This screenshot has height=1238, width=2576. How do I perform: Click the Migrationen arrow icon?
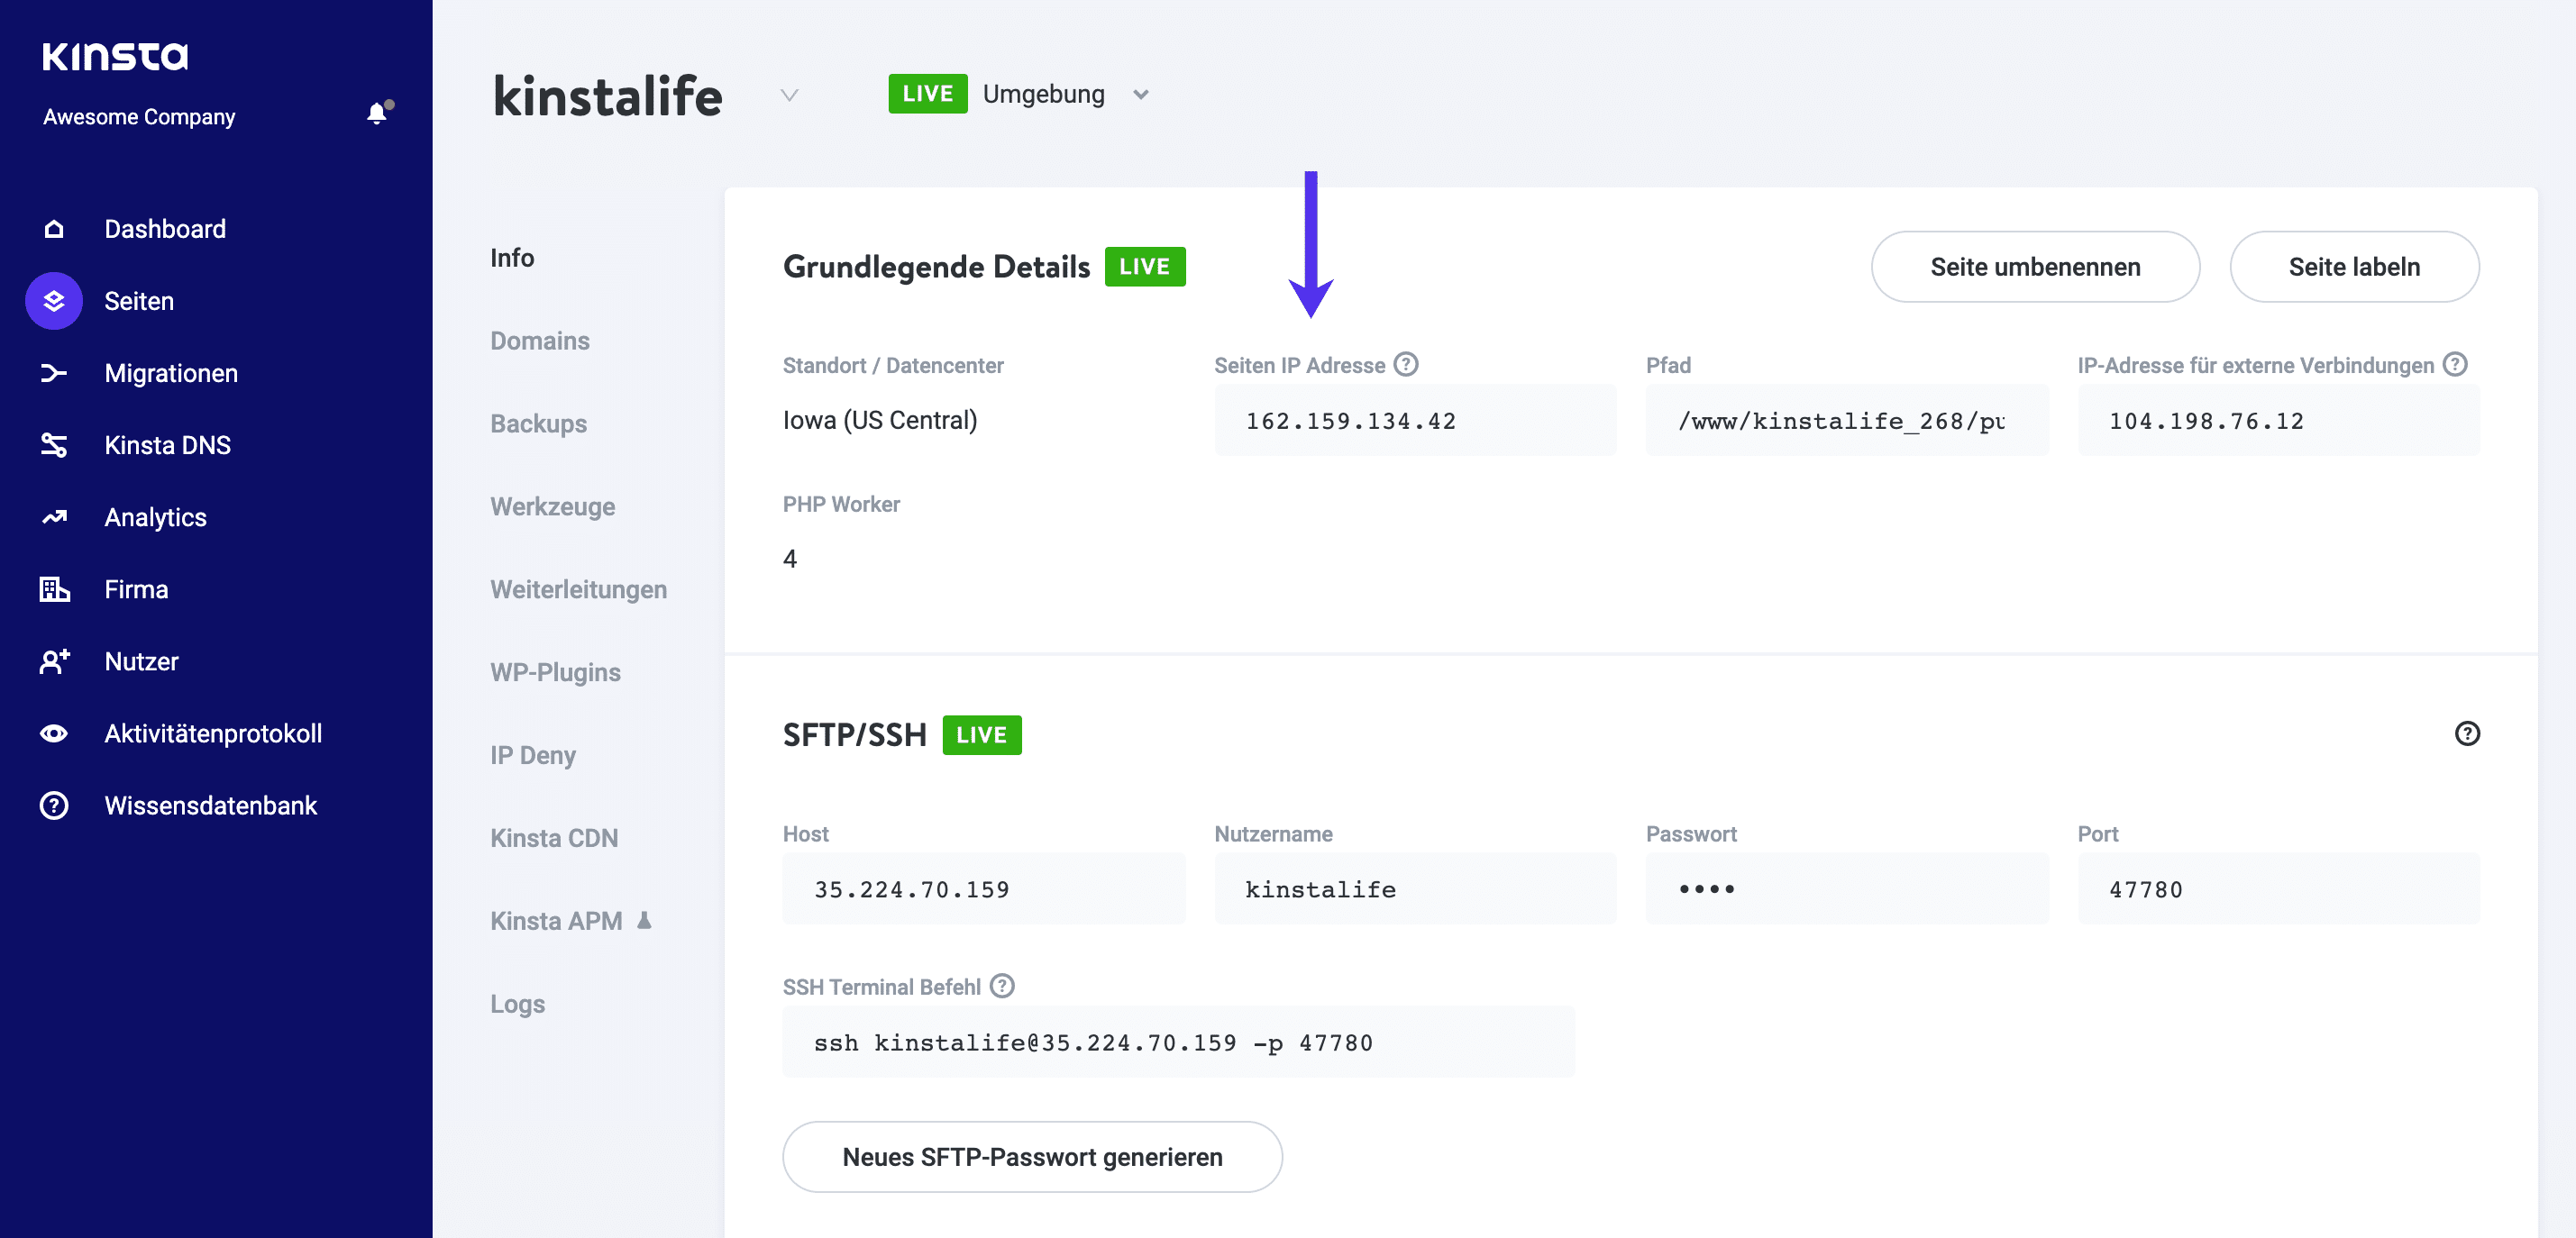[53, 372]
